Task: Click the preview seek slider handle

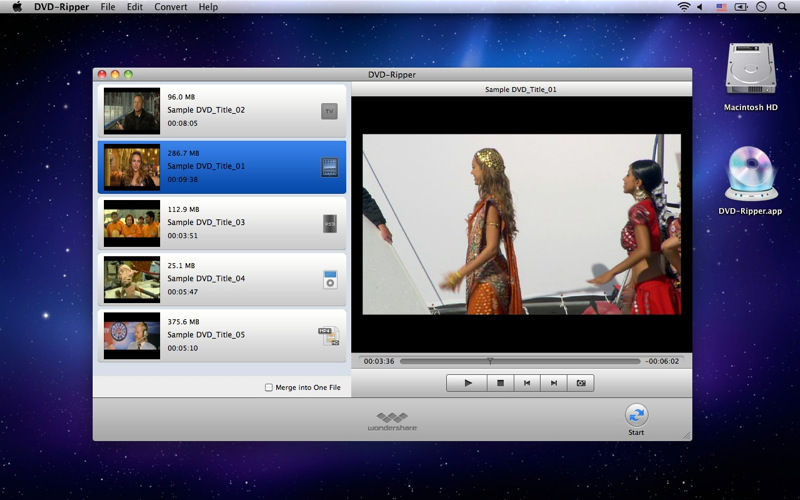Action: (490, 361)
